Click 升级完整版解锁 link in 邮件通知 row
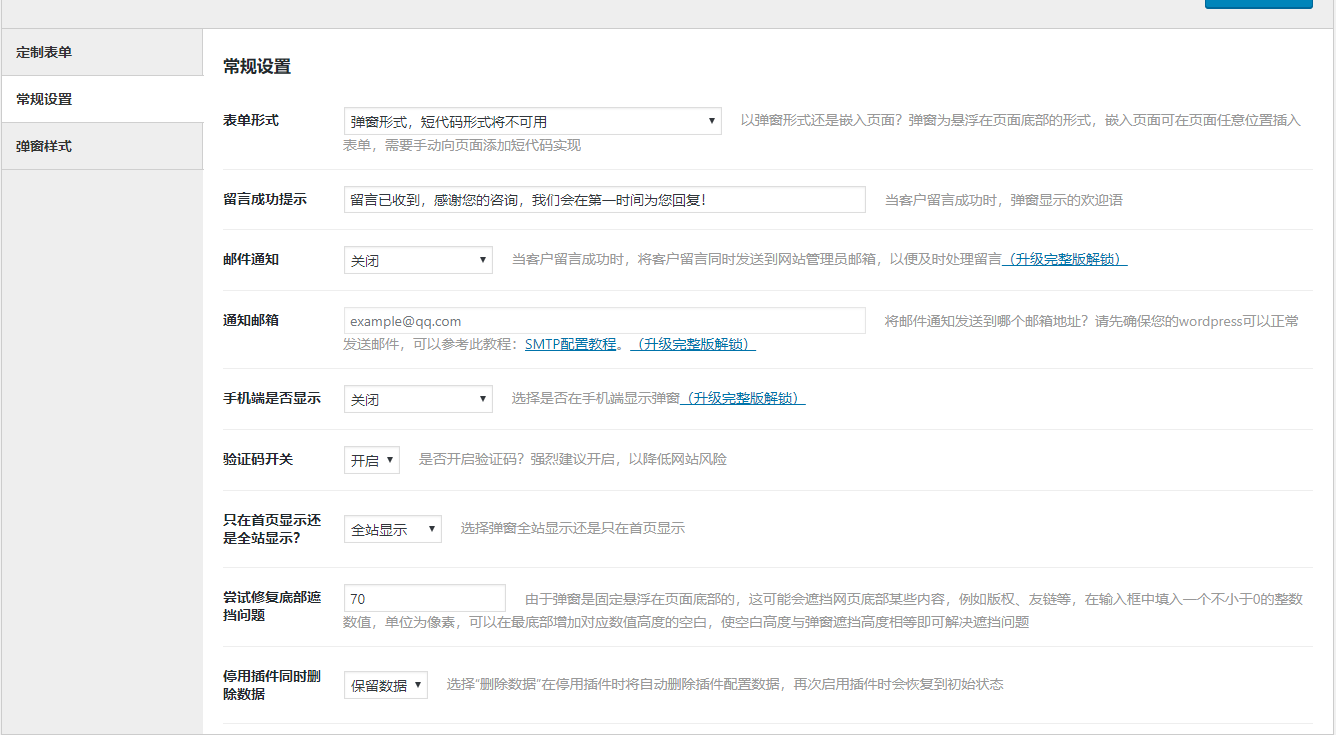 [x=1064, y=259]
